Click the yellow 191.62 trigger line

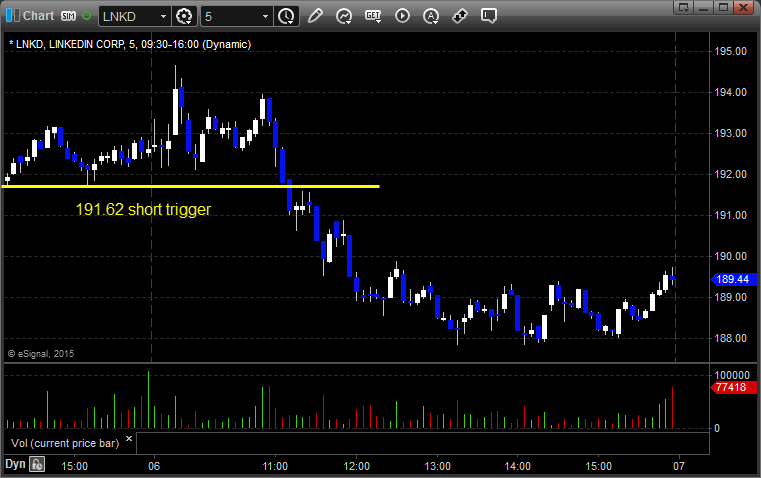click(x=191, y=186)
